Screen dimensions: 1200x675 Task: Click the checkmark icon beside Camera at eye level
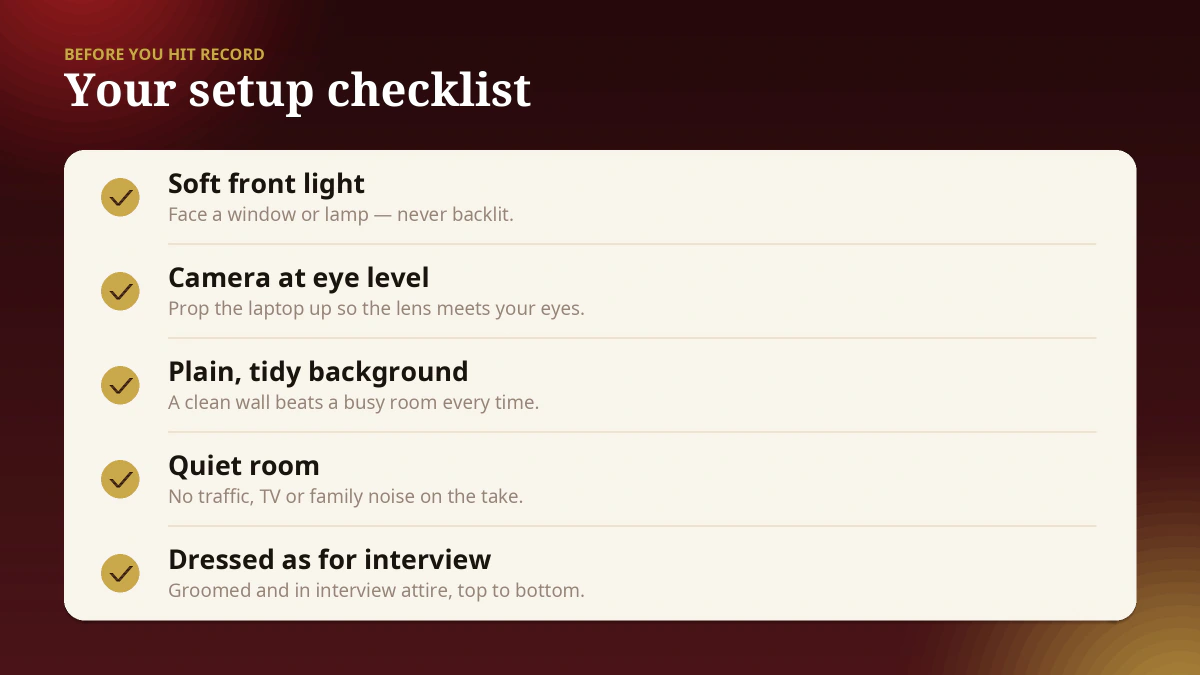[x=120, y=291]
